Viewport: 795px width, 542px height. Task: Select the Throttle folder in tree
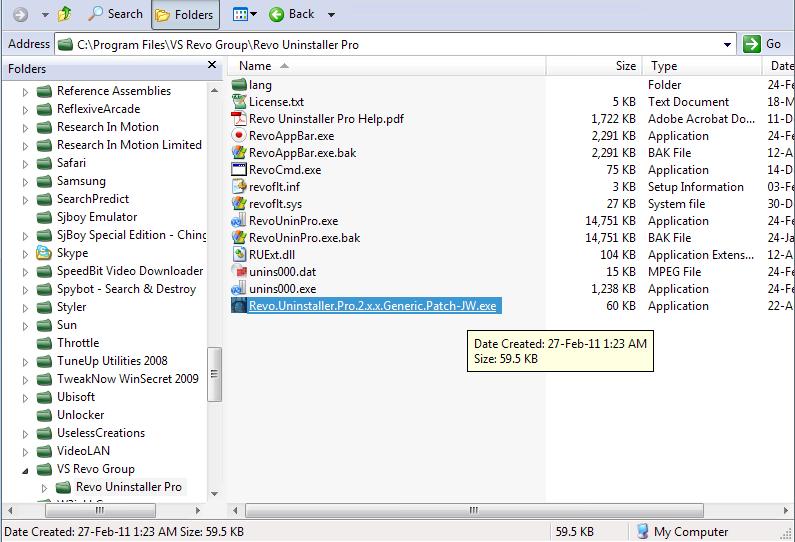click(x=78, y=343)
